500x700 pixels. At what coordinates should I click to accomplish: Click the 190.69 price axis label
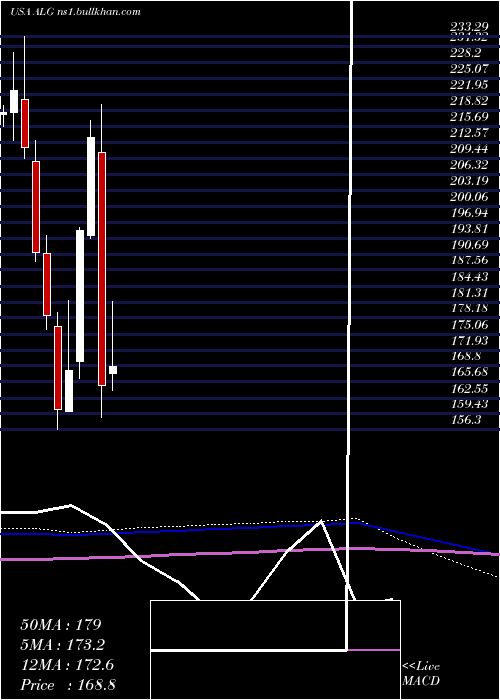pyautogui.click(x=469, y=245)
